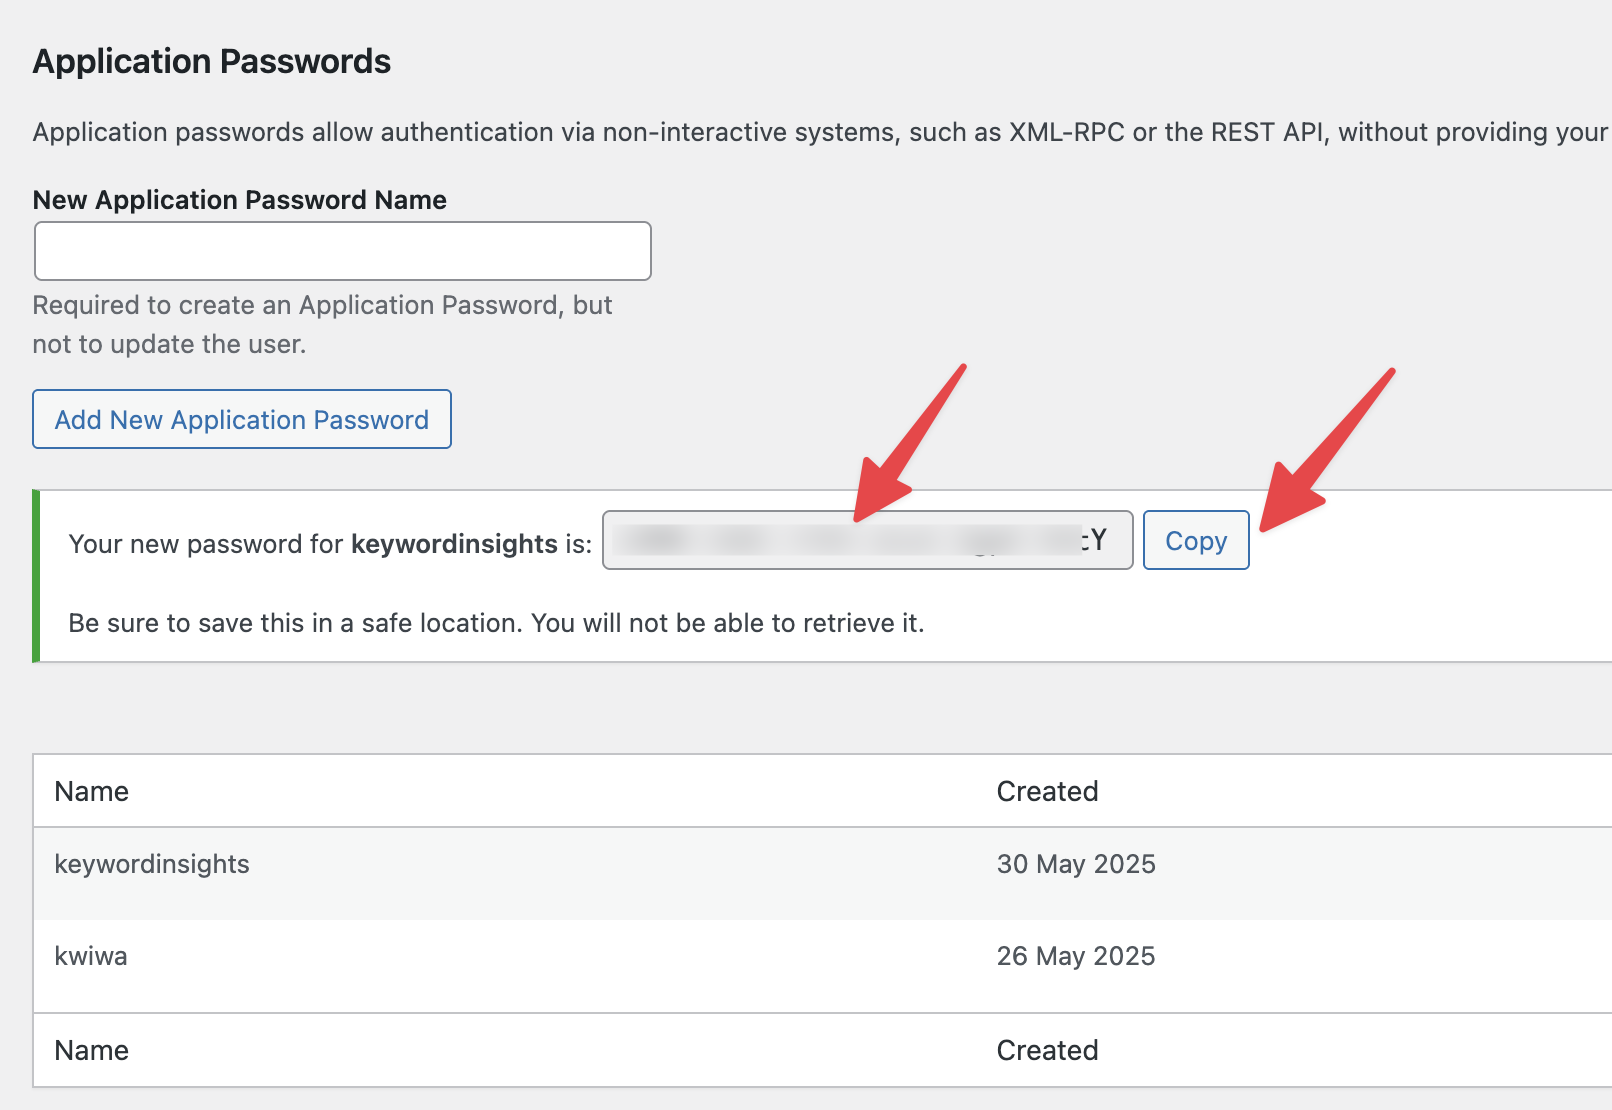The height and width of the screenshot is (1110, 1612).
Task: Click the 'Your new password for' notice text
Action: [x=206, y=544]
